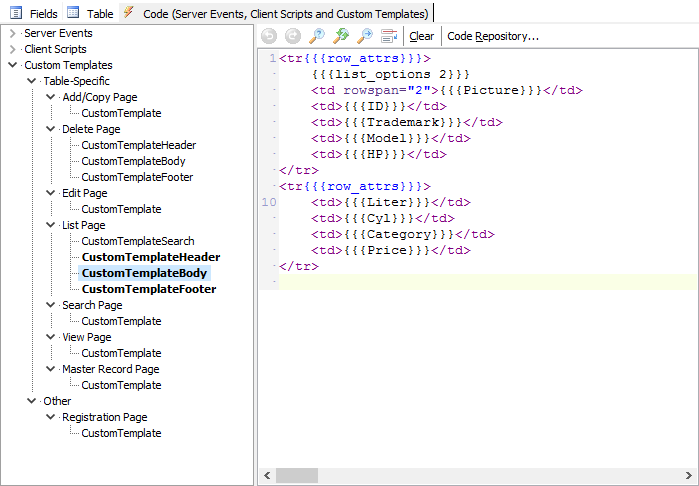The image size is (699, 486).
Task: Expand the Client Scripts tree node
Action: 12,49
